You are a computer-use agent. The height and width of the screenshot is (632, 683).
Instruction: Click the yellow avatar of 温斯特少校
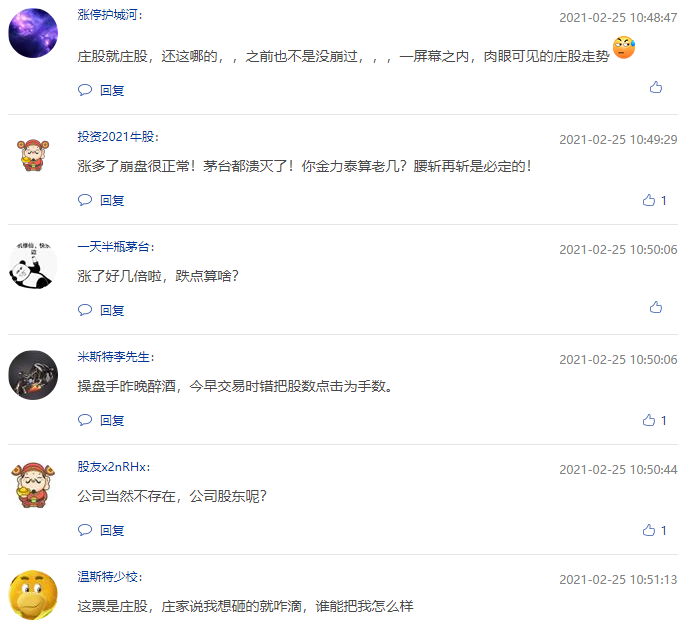pyautogui.click(x=33, y=595)
